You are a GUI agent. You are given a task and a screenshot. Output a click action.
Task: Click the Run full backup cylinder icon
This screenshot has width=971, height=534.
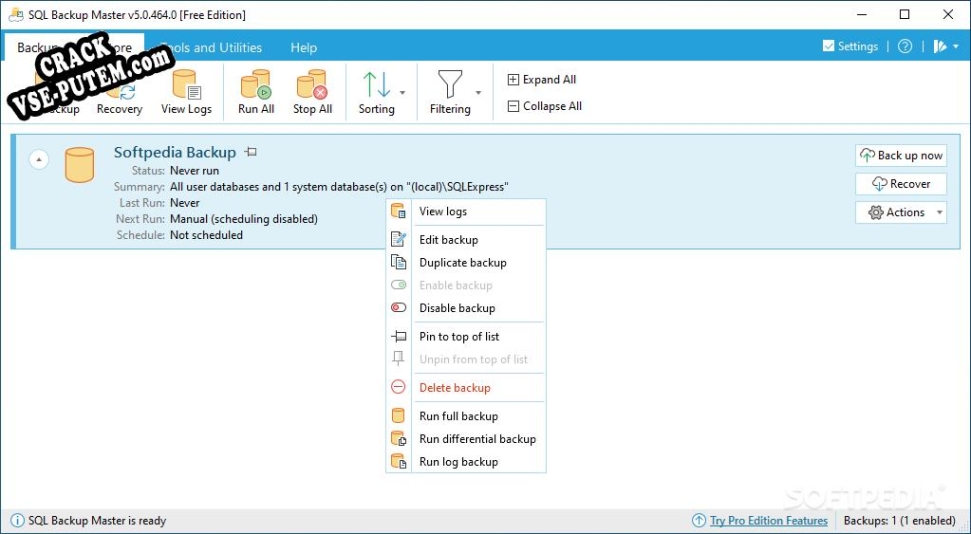(x=398, y=416)
